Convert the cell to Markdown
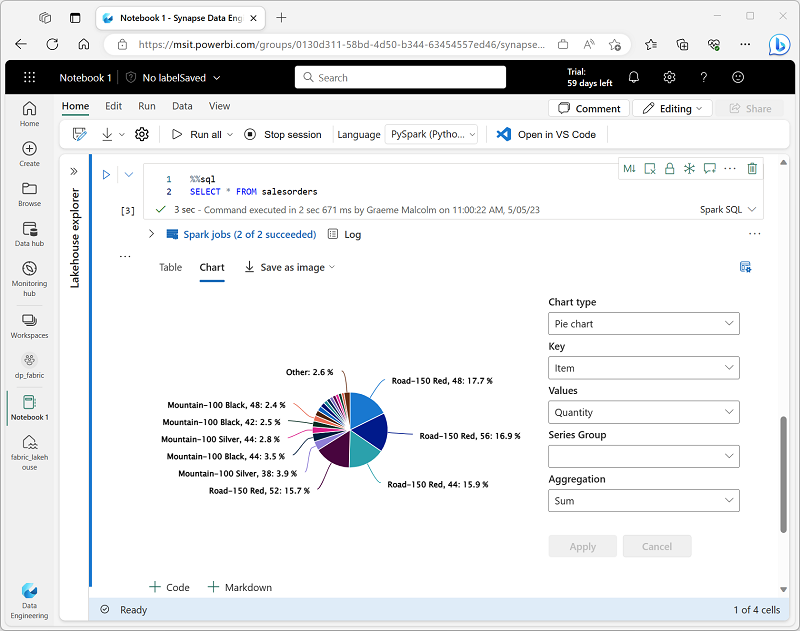 pos(630,170)
